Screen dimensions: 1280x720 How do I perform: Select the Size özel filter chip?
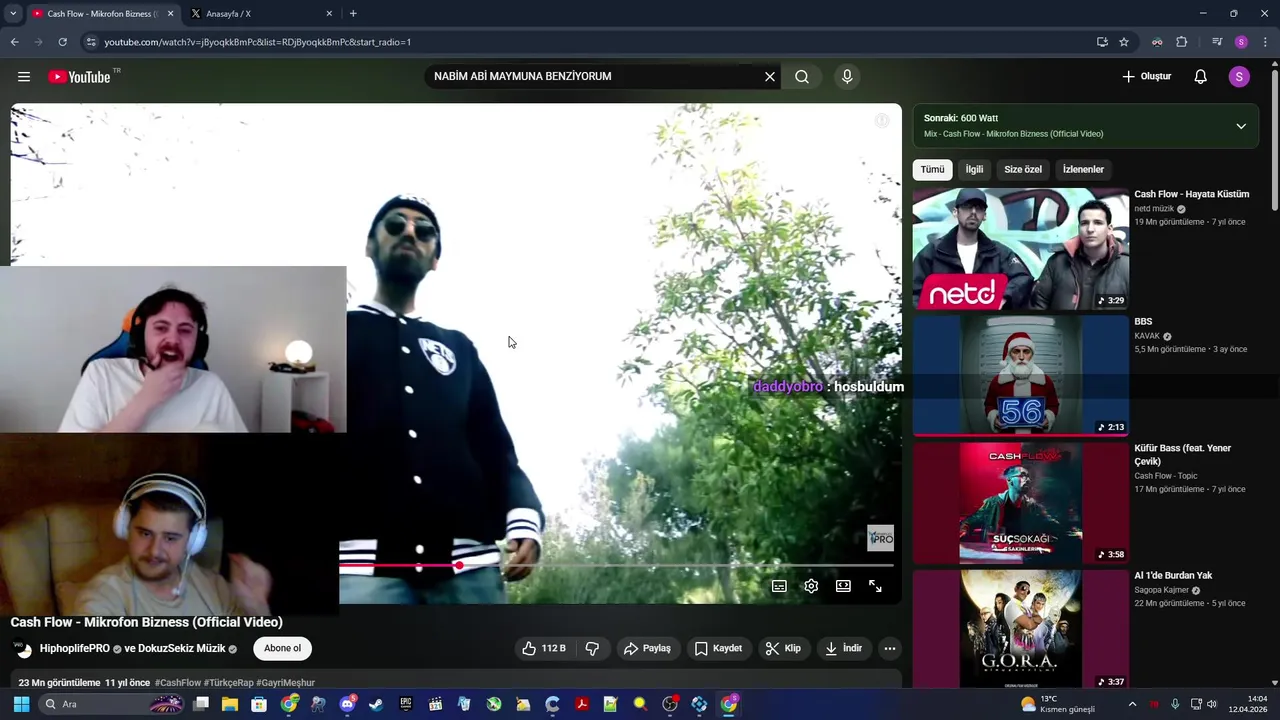coord(1023,170)
